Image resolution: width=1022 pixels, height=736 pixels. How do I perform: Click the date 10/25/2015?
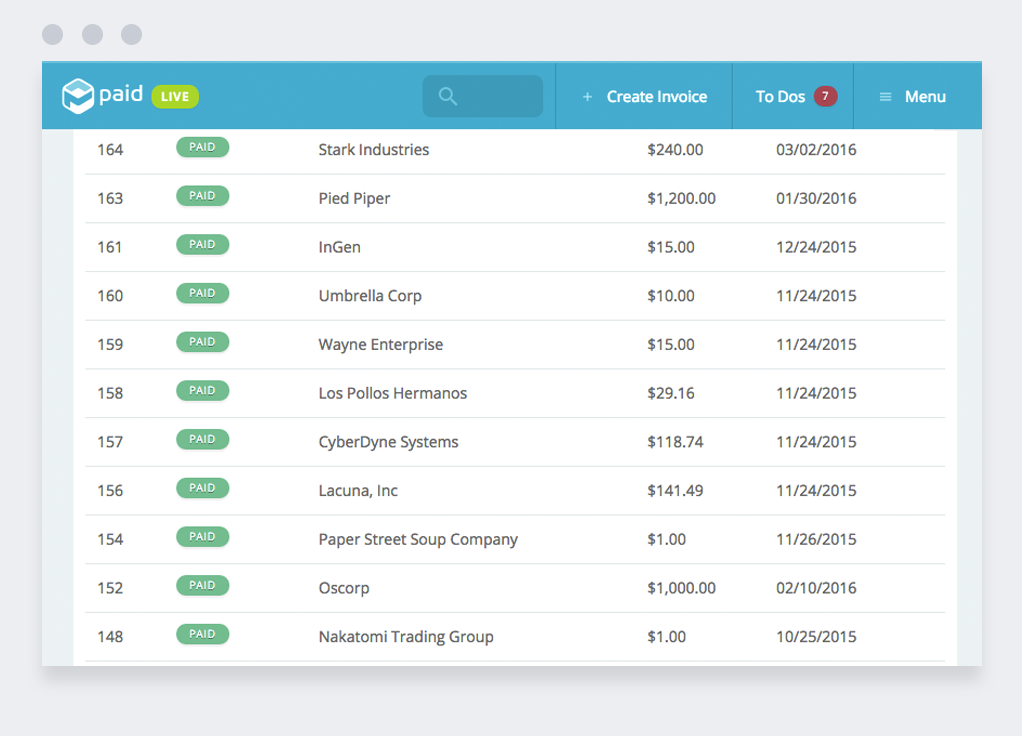click(816, 636)
